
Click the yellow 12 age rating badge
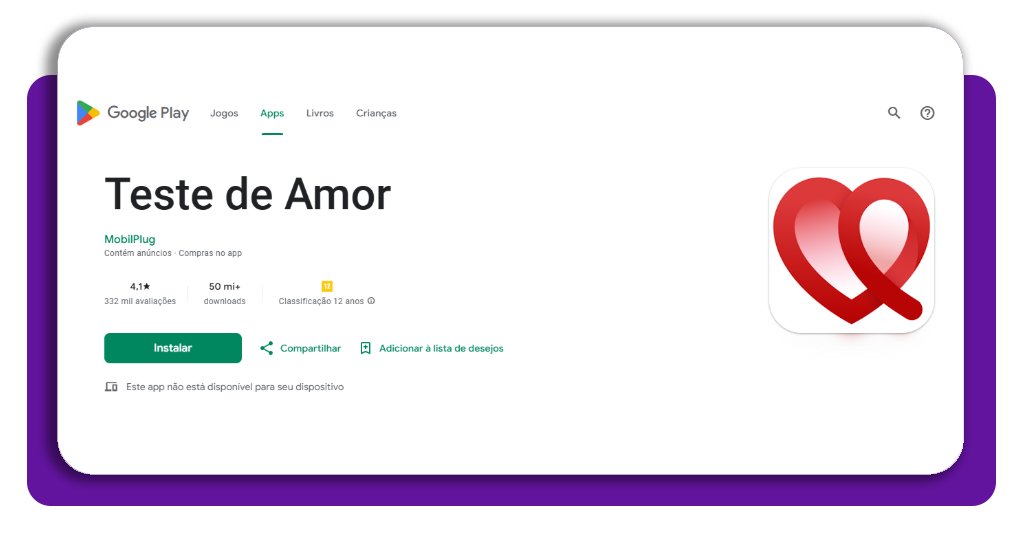point(327,286)
